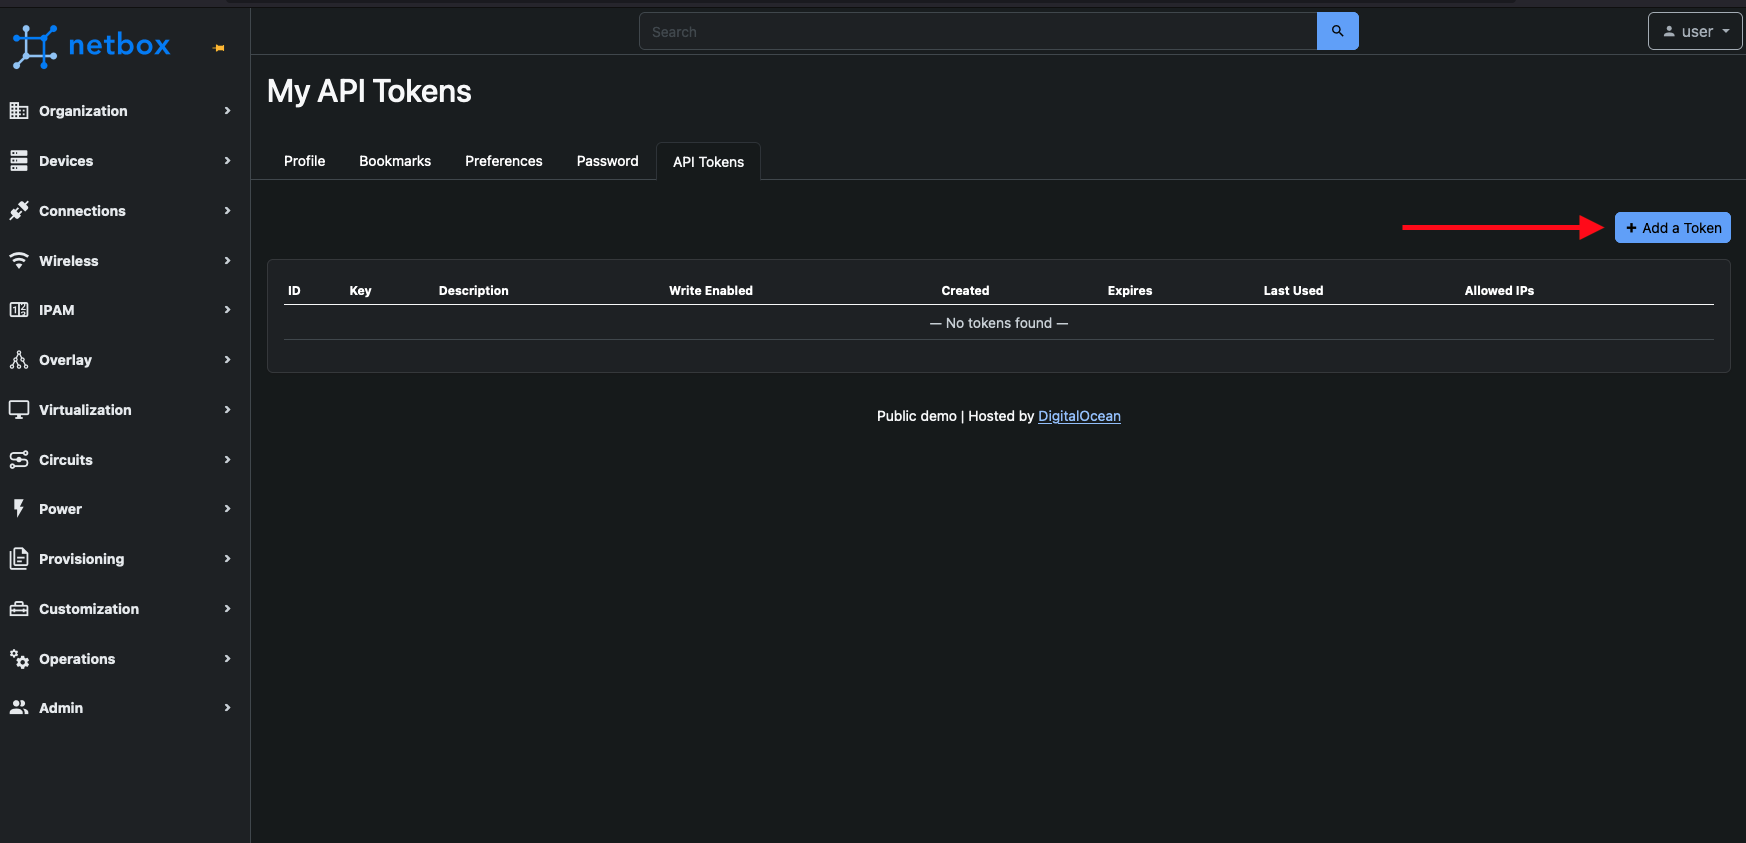1746x843 pixels.
Task: Open the Organization sidebar menu label
Action: (x=83, y=111)
